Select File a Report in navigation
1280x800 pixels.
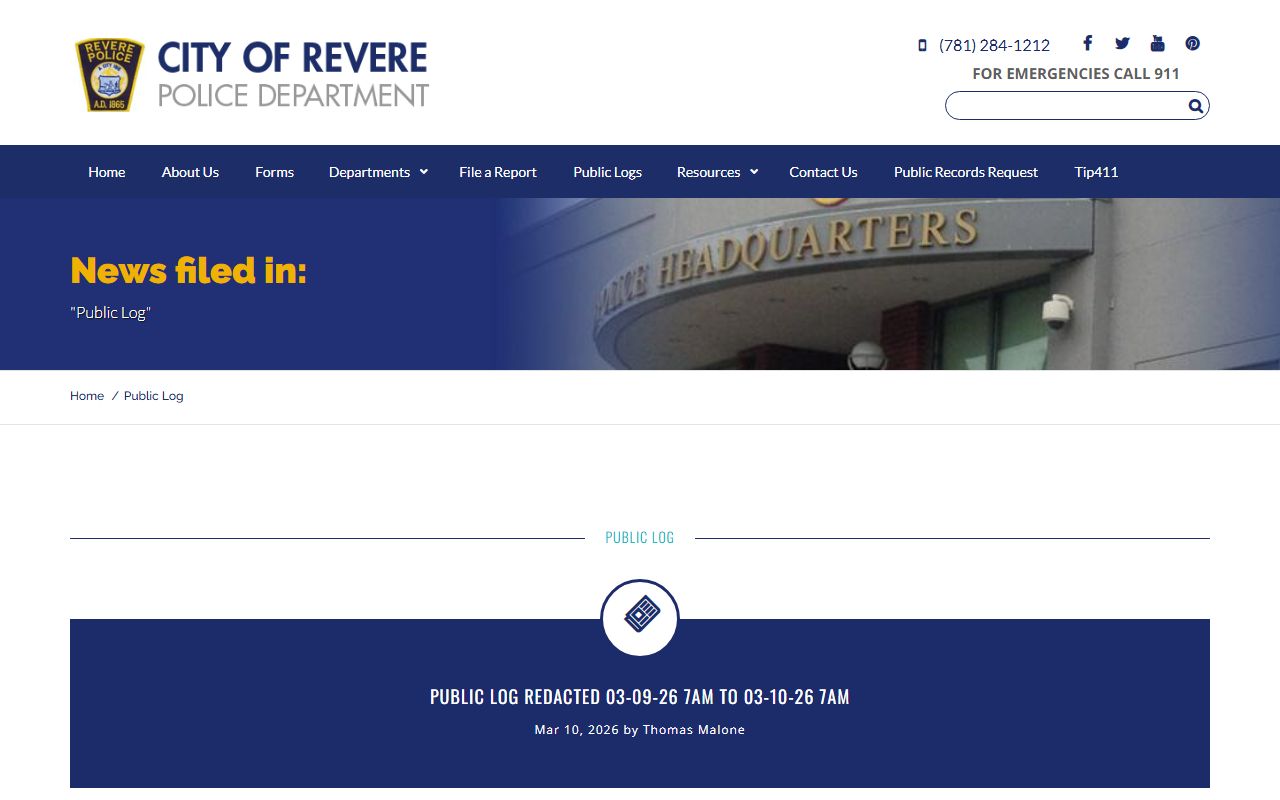coord(498,172)
